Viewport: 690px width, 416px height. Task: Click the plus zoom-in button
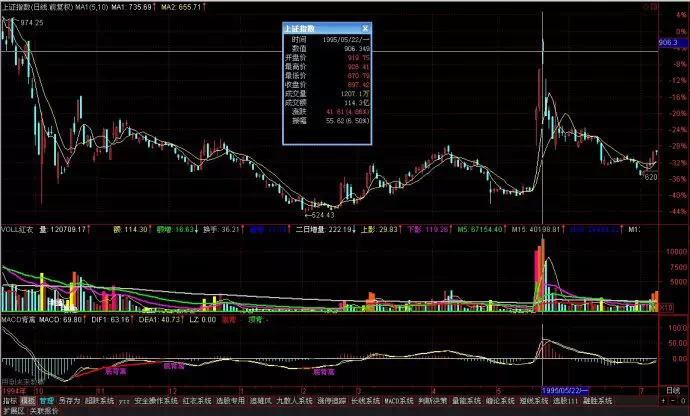pyautogui.click(x=663, y=401)
